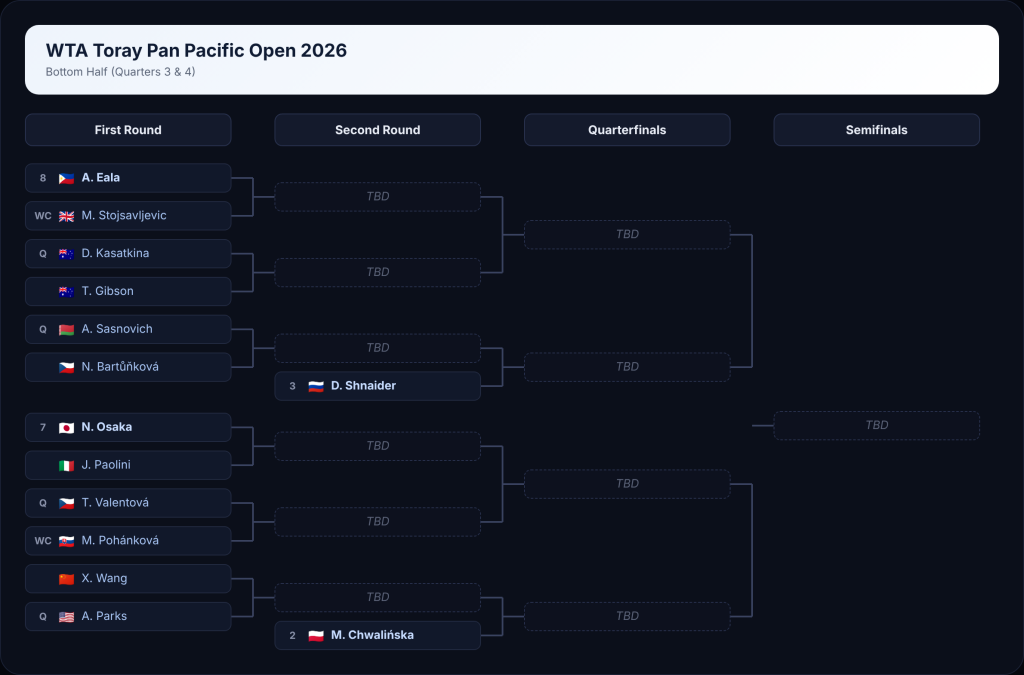Image resolution: width=1024 pixels, height=675 pixels.
Task: Select the T. Valentová qualifier entry
Action: pos(128,503)
